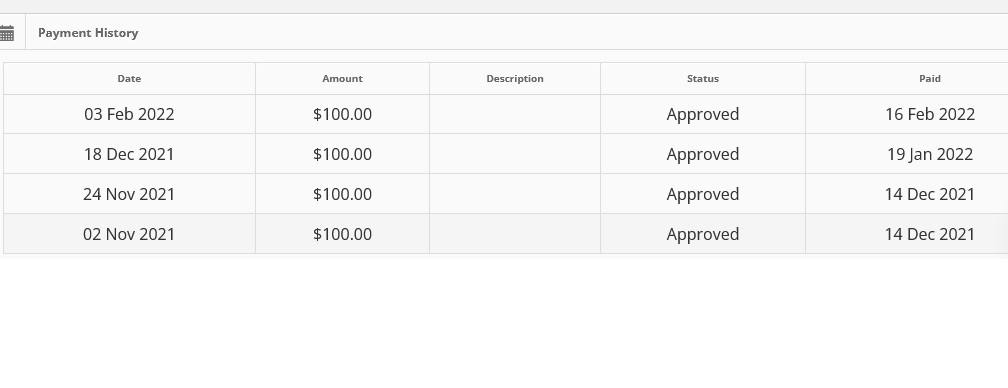Click Approved status in the 02 Nov 2021 row
The width and height of the screenshot is (1008, 388).
(703, 234)
